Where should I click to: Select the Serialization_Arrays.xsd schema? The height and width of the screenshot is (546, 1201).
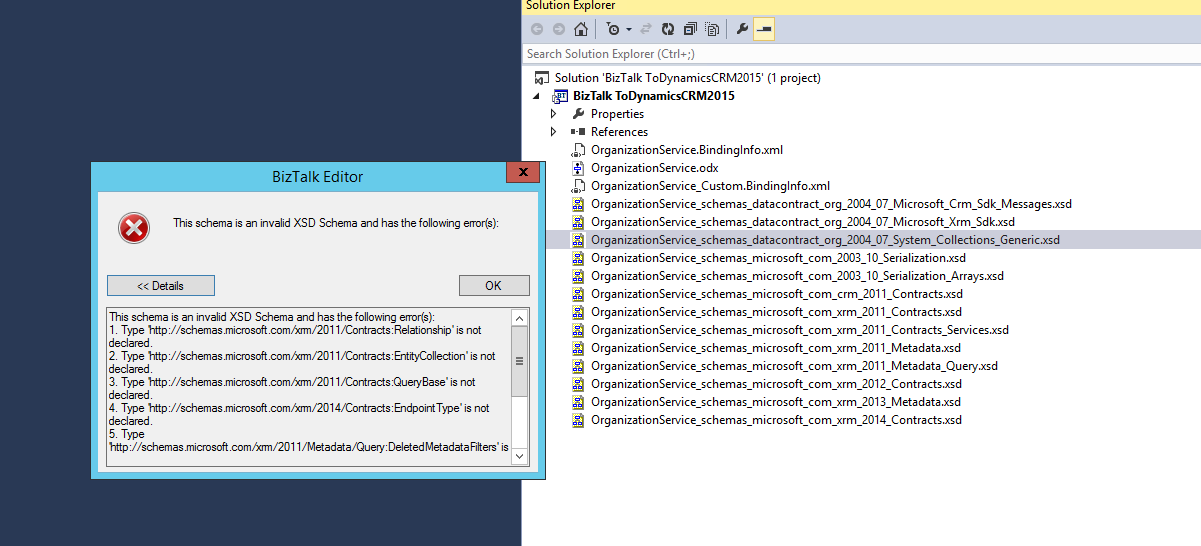click(797, 276)
